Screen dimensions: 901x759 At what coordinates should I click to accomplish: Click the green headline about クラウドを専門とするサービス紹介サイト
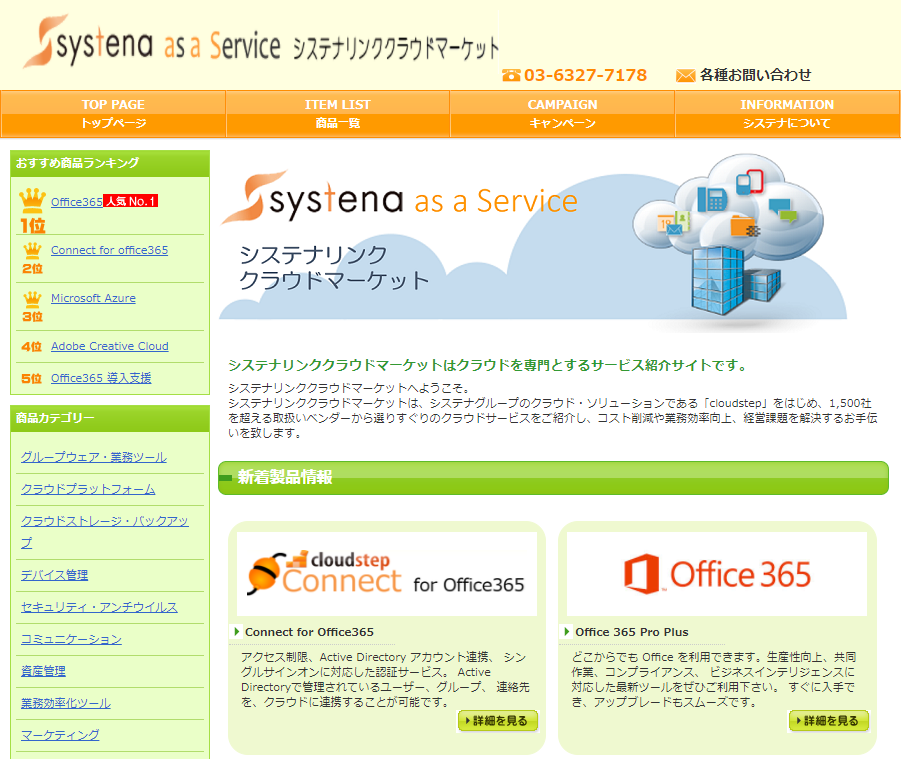[x=489, y=365]
